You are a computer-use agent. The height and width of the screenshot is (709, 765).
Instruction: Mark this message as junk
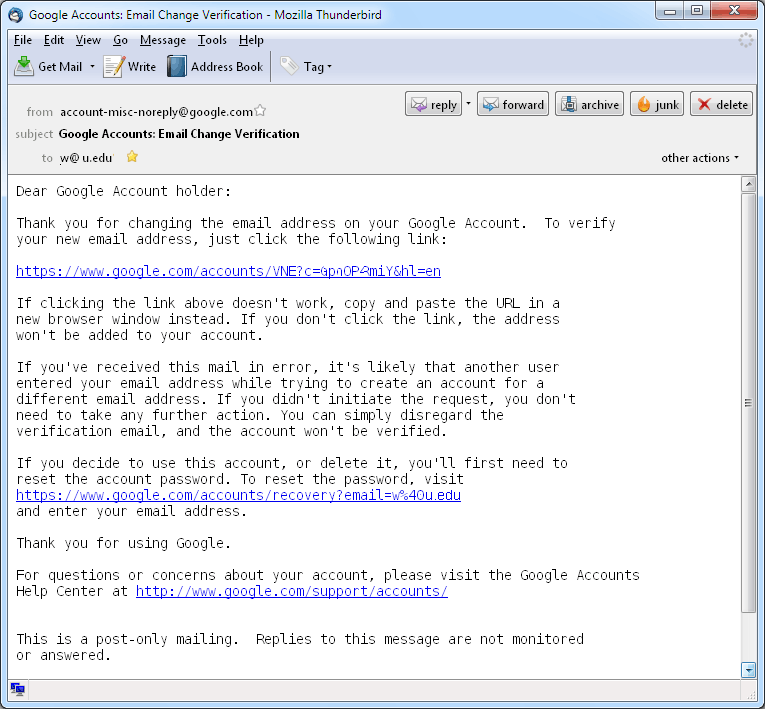pos(657,104)
